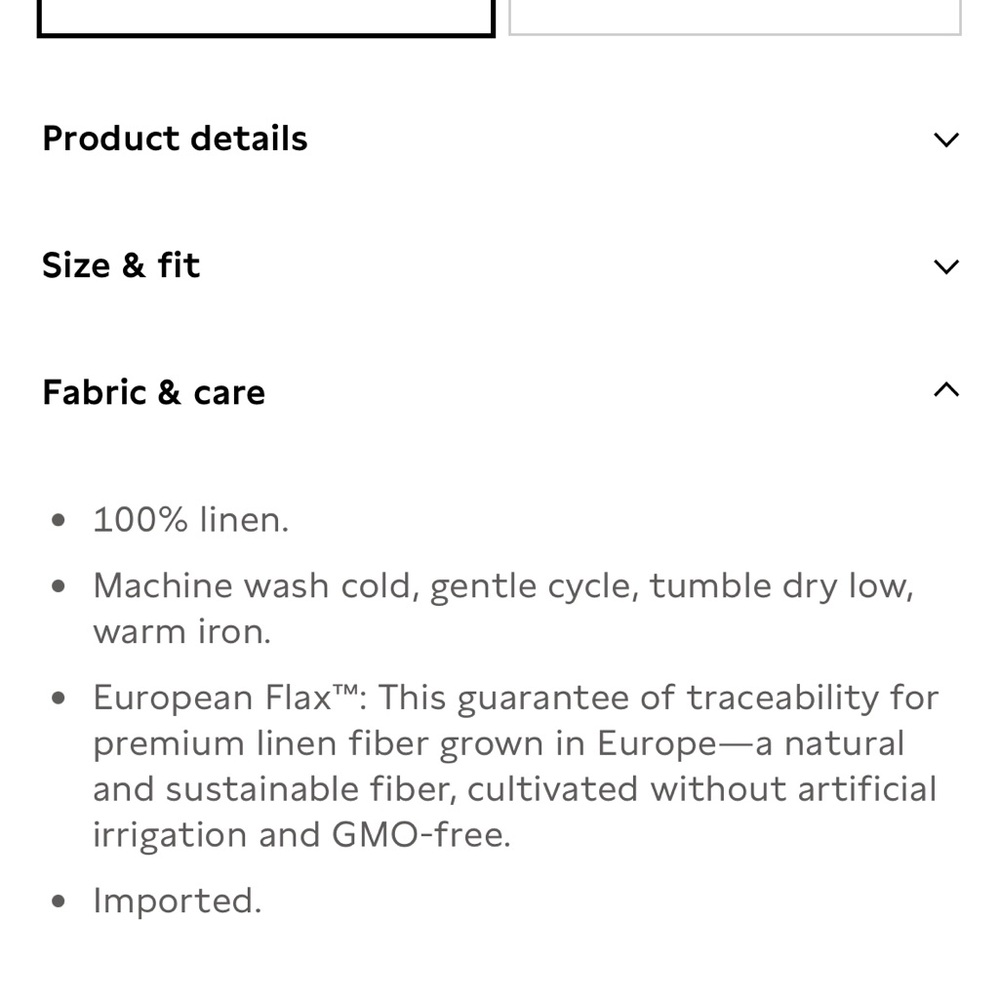Expand the Product details chevron
This screenshot has height=1000, width=1000.
(x=946, y=140)
